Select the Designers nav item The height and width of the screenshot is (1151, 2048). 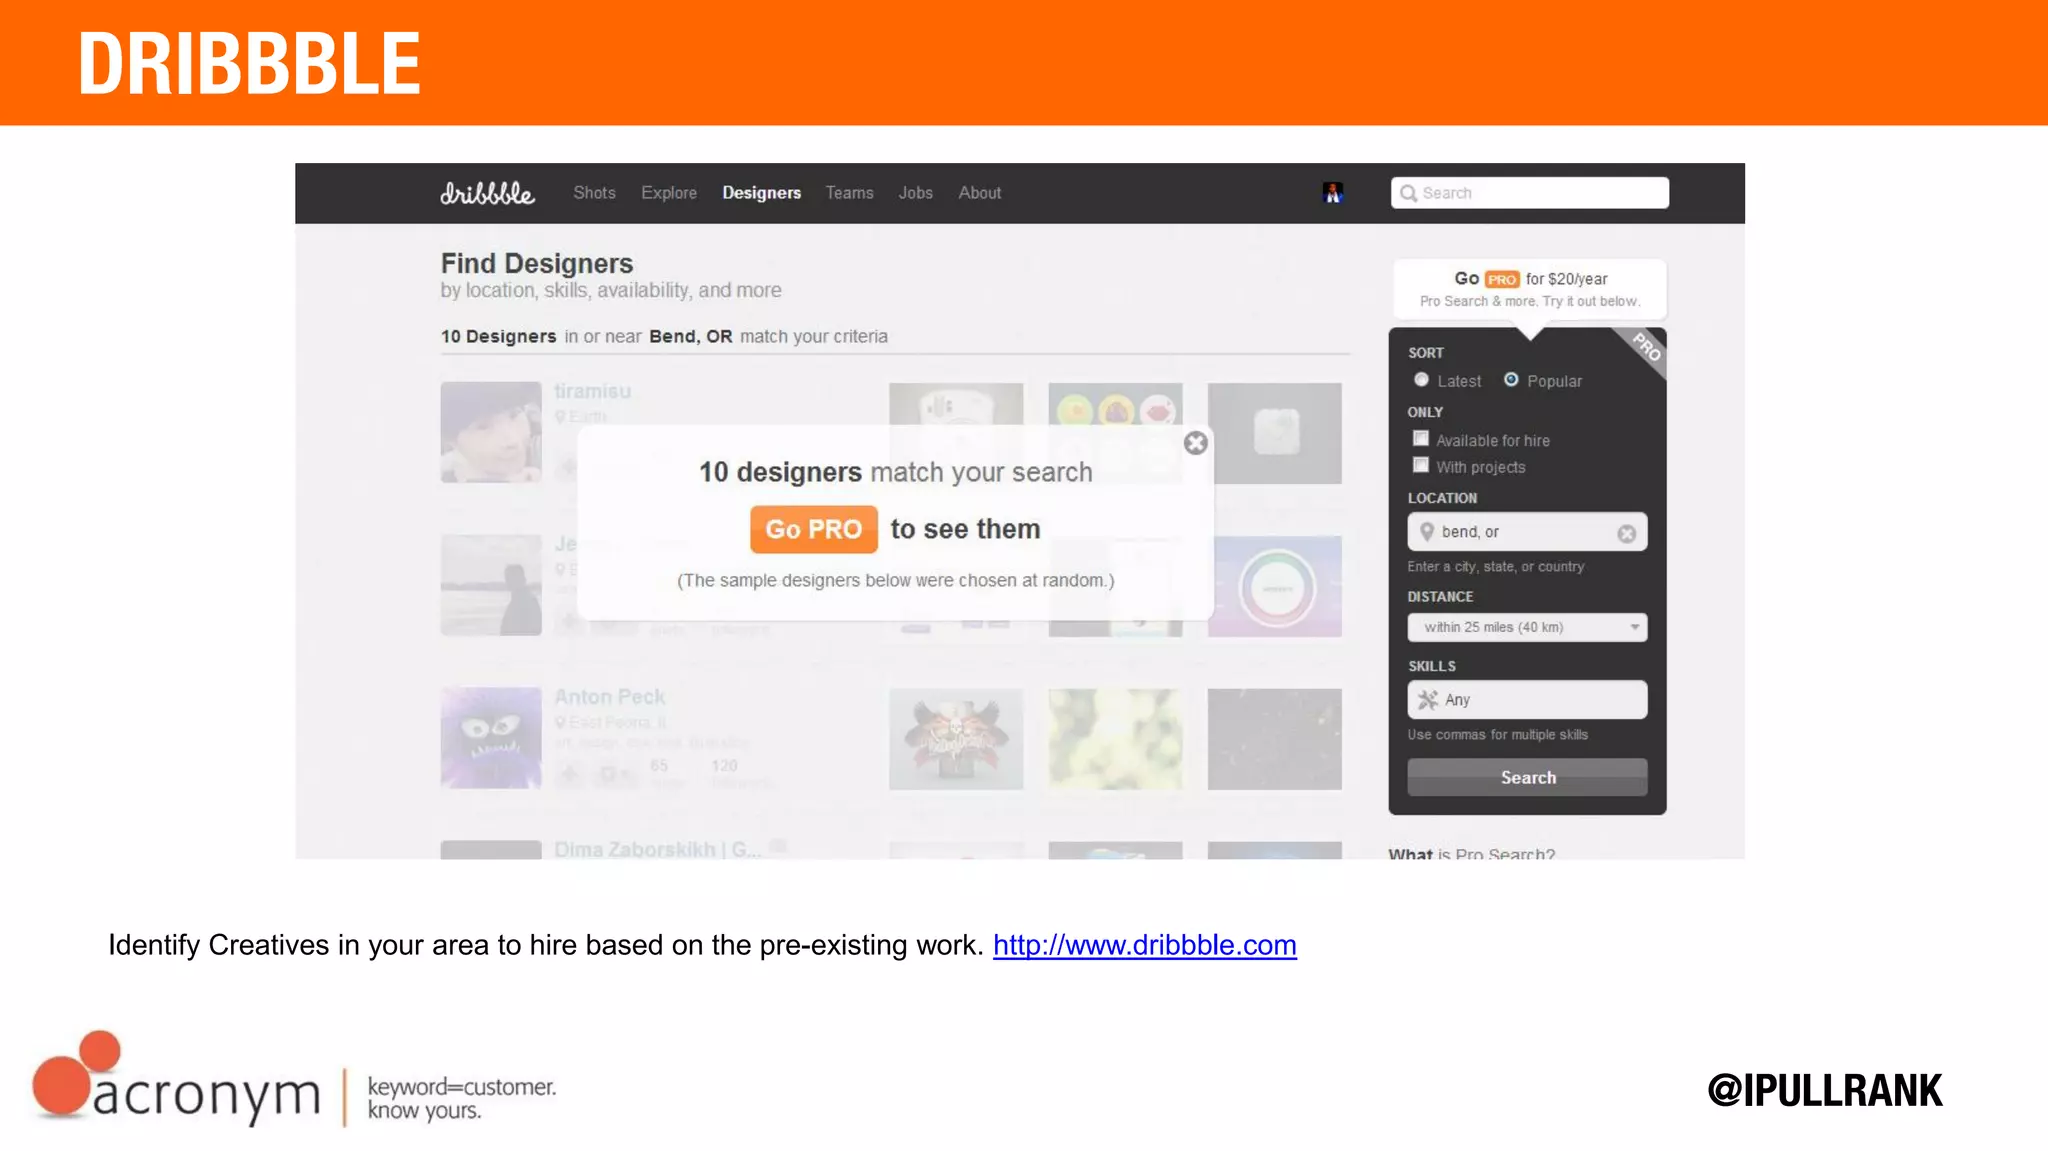pyautogui.click(x=761, y=193)
